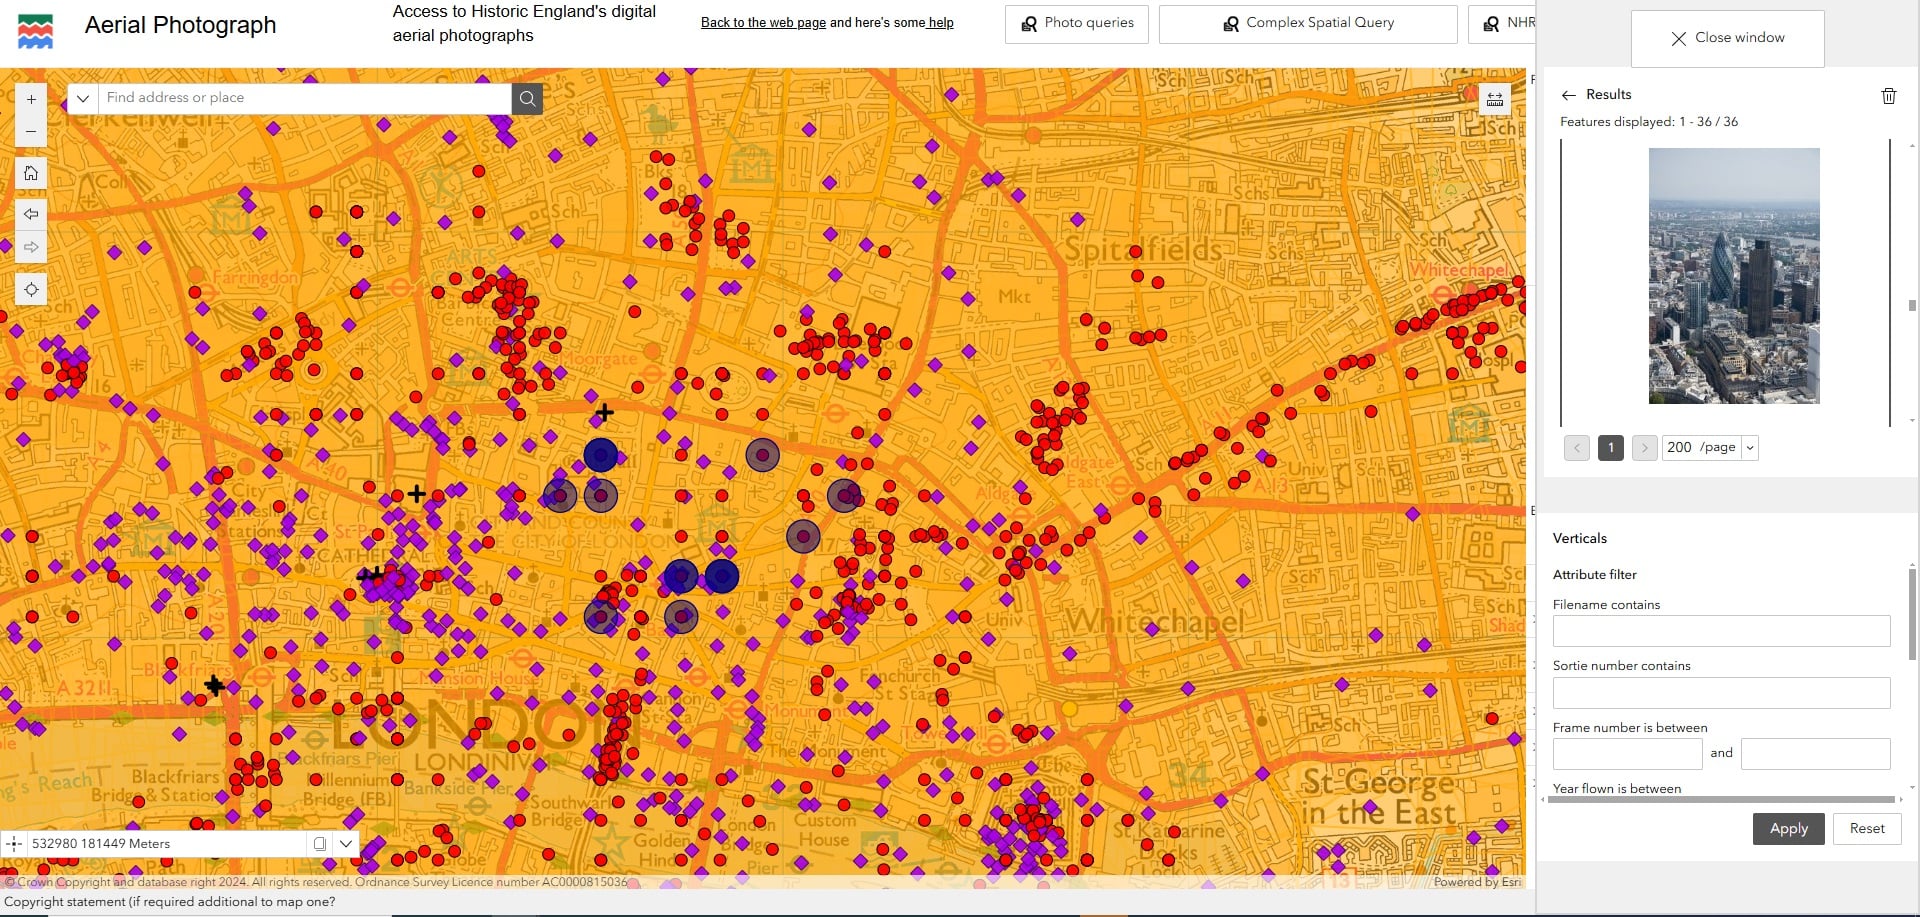The image size is (1920, 917).
Task: Go back to the previous map extent
Action: pyautogui.click(x=31, y=214)
